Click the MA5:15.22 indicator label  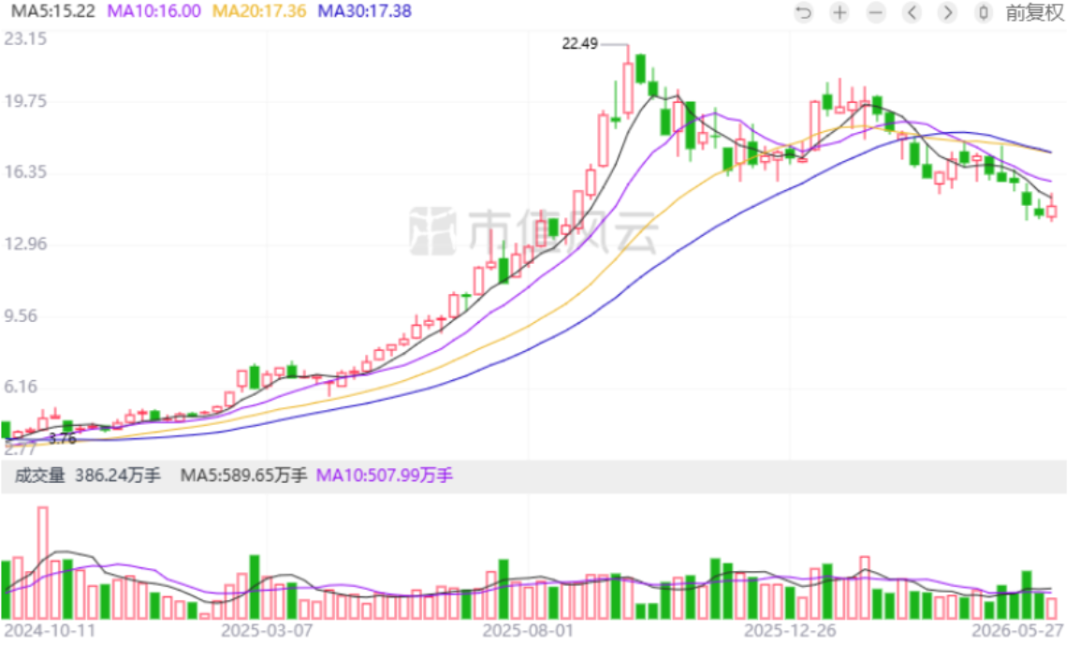(x=53, y=11)
